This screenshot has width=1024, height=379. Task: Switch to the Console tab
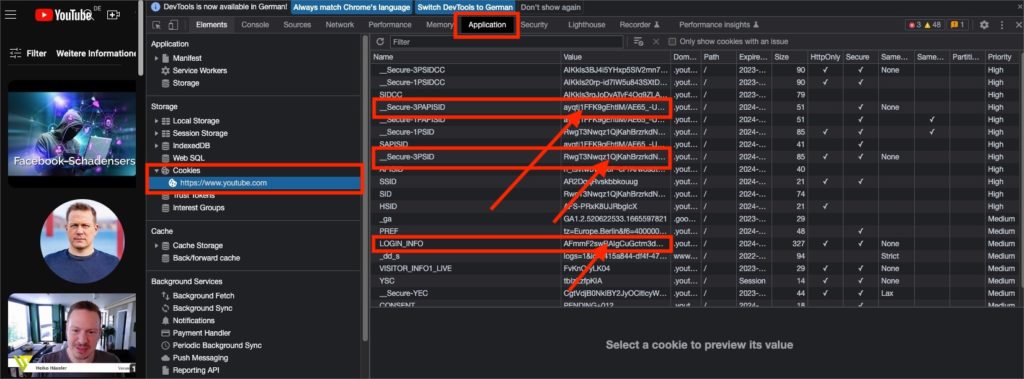[x=255, y=25]
